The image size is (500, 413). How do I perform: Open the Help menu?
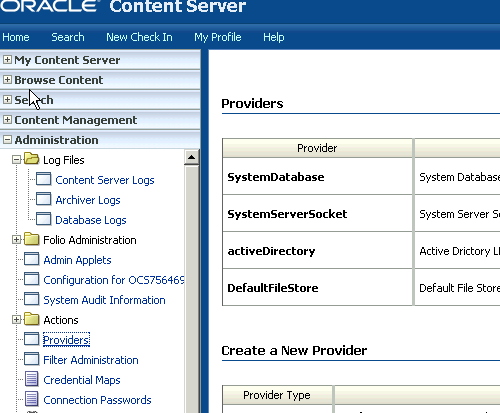pos(274,37)
